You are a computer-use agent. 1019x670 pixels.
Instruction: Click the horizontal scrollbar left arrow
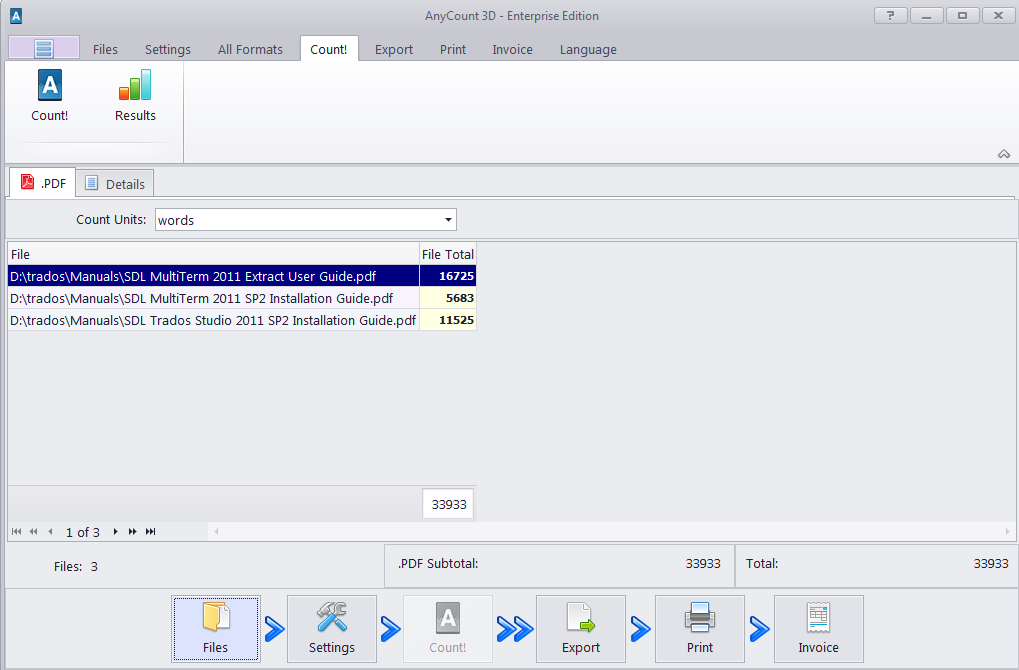pyautogui.click(x=216, y=532)
